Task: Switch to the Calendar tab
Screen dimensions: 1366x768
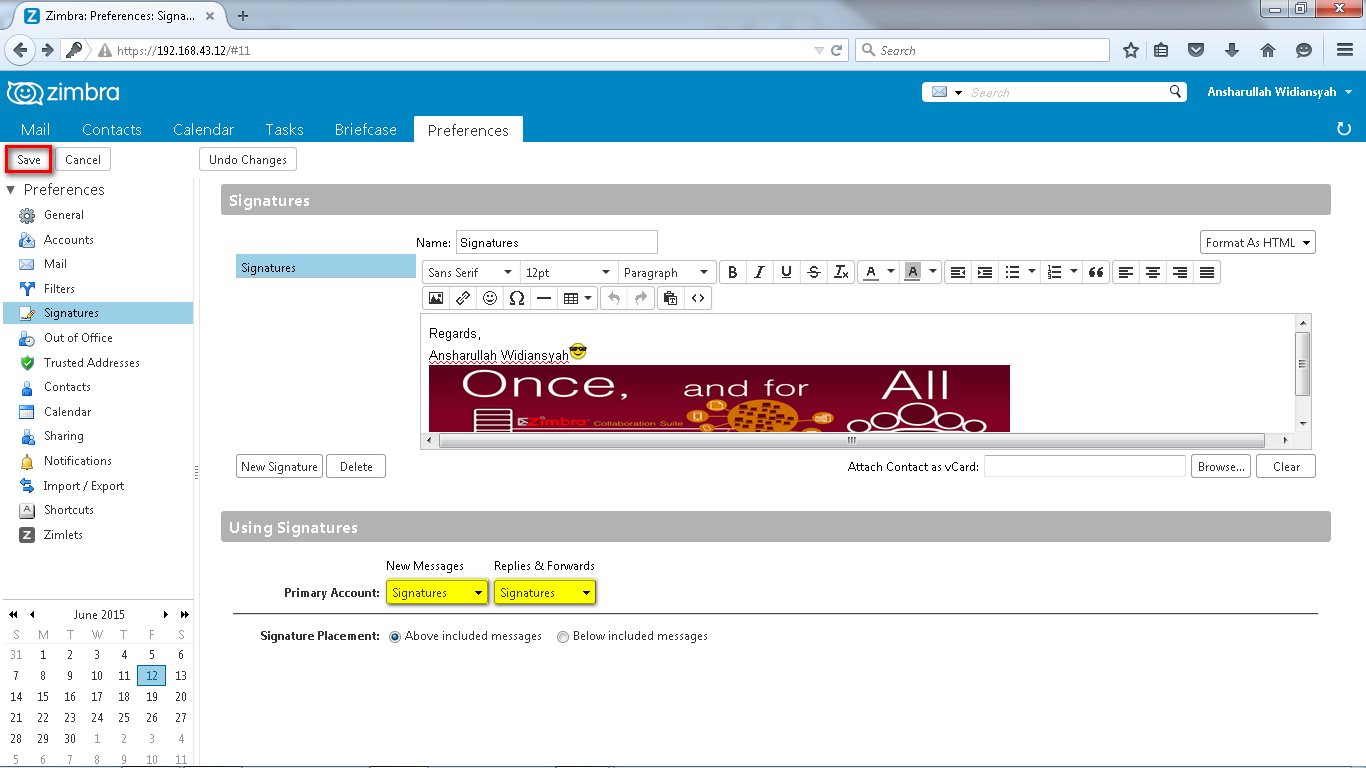Action: click(203, 130)
